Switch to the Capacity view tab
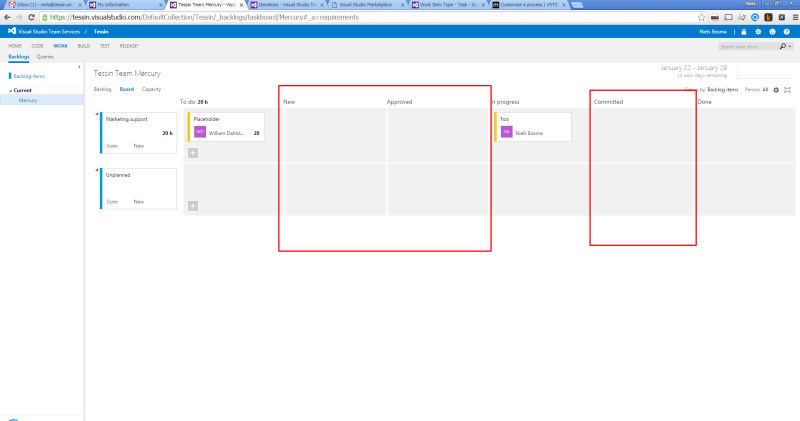Image resolution: width=800 pixels, height=421 pixels. 151,89
